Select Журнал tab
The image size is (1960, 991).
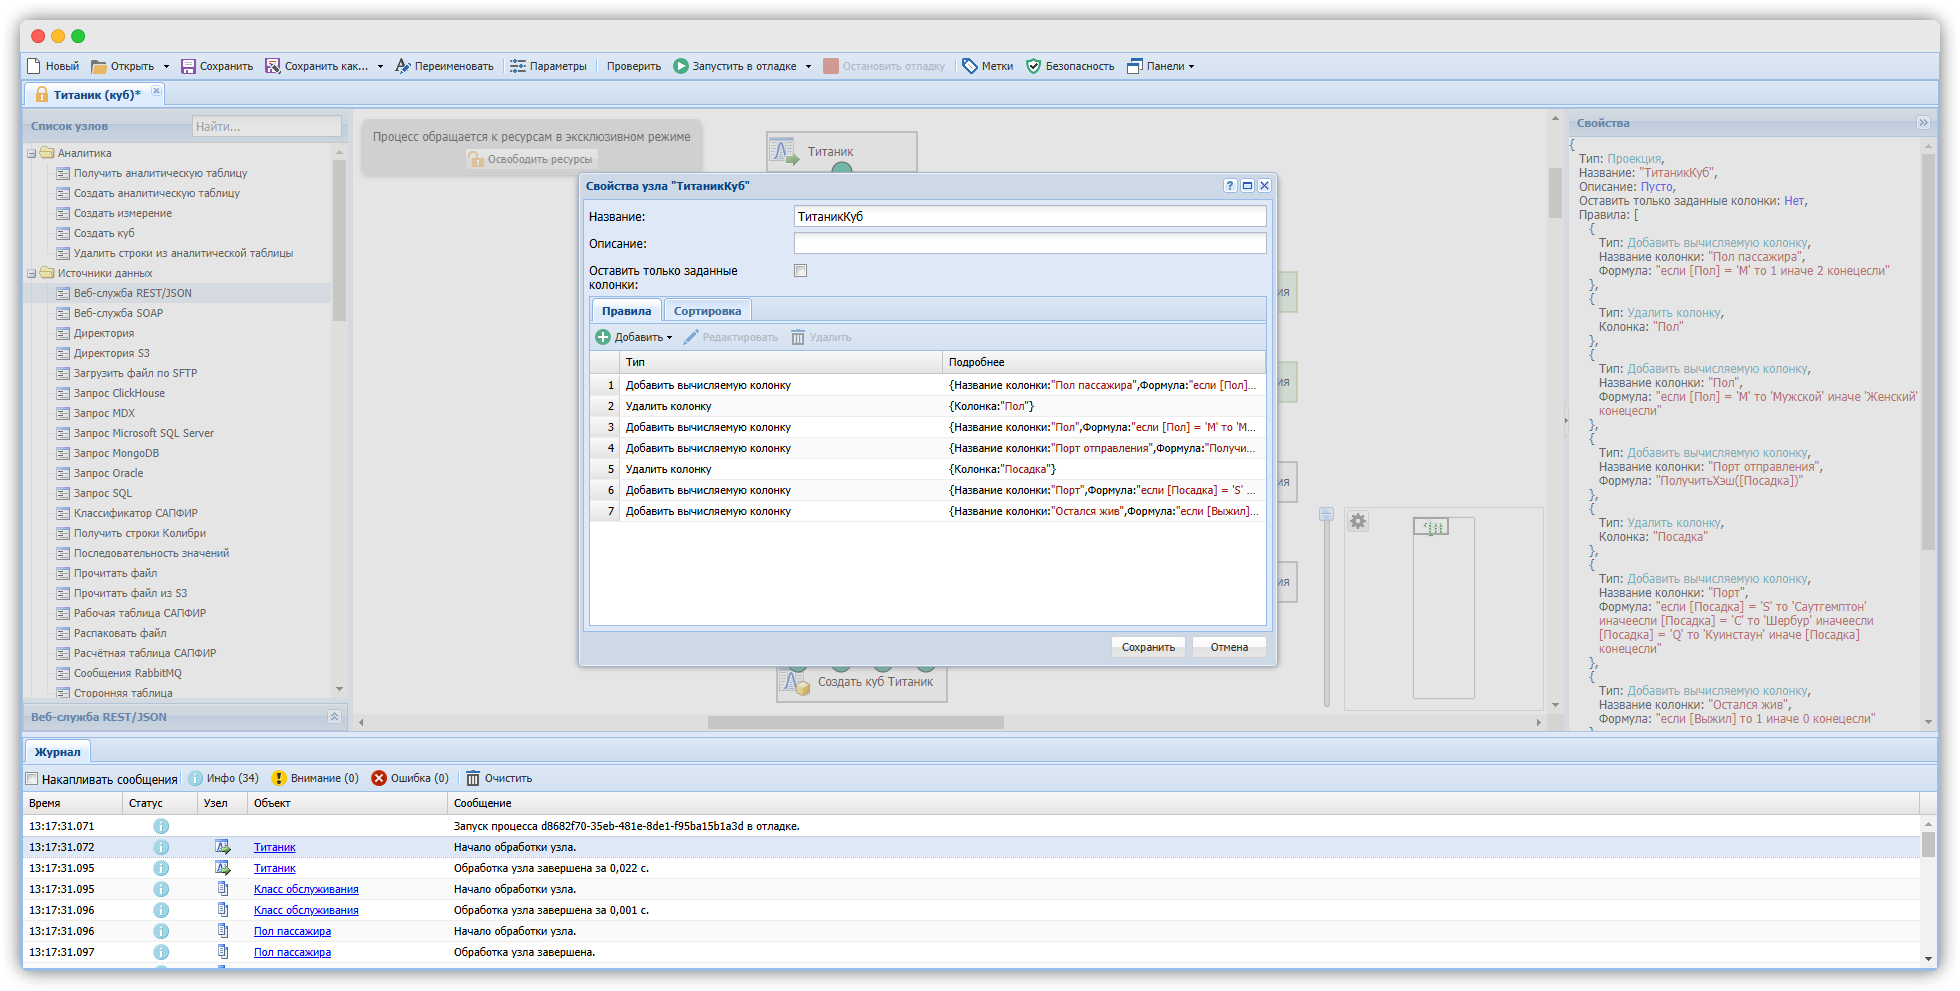[58, 752]
